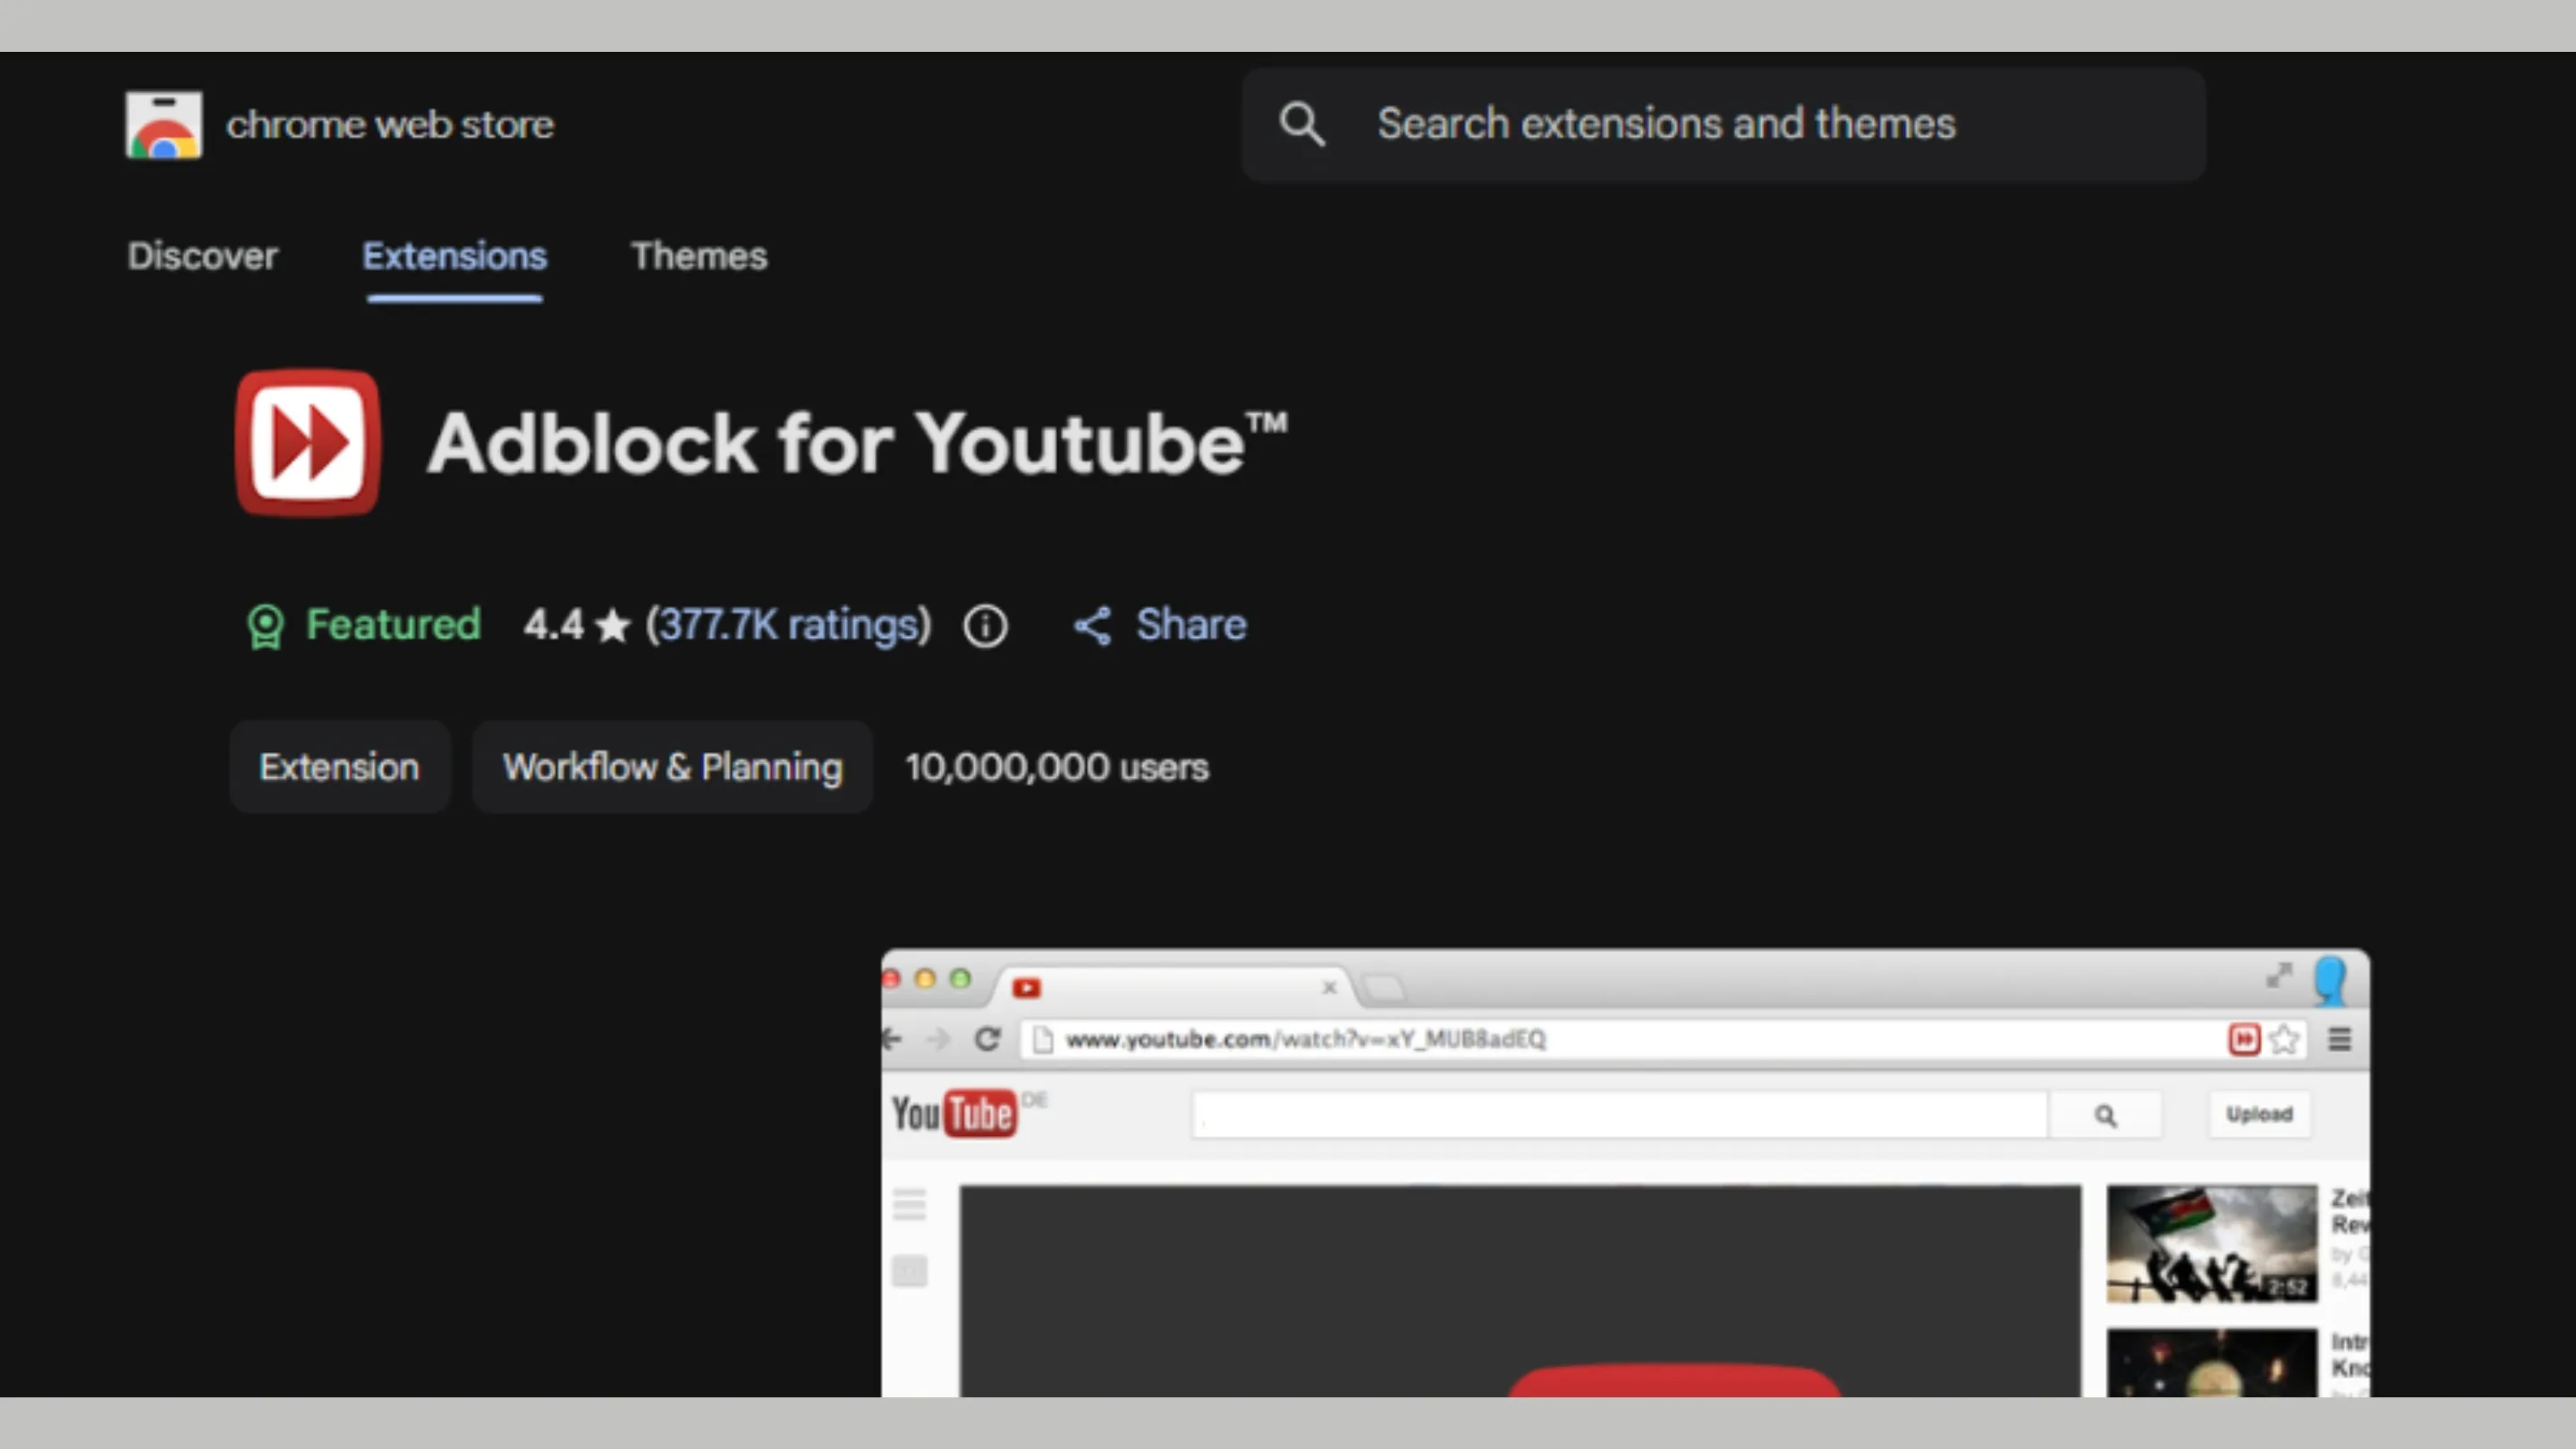Click Adblock icon in preview address bar
The image size is (2576, 1449).
(2244, 1039)
